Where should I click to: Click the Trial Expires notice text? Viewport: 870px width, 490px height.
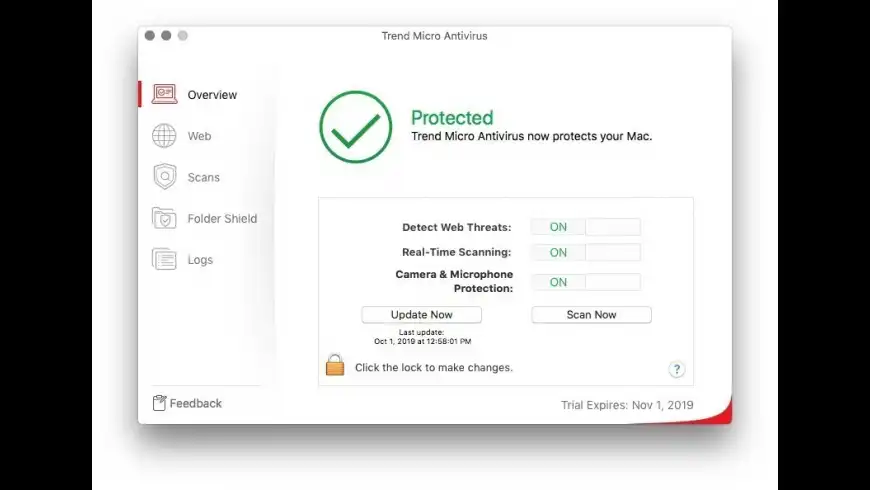pos(627,405)
